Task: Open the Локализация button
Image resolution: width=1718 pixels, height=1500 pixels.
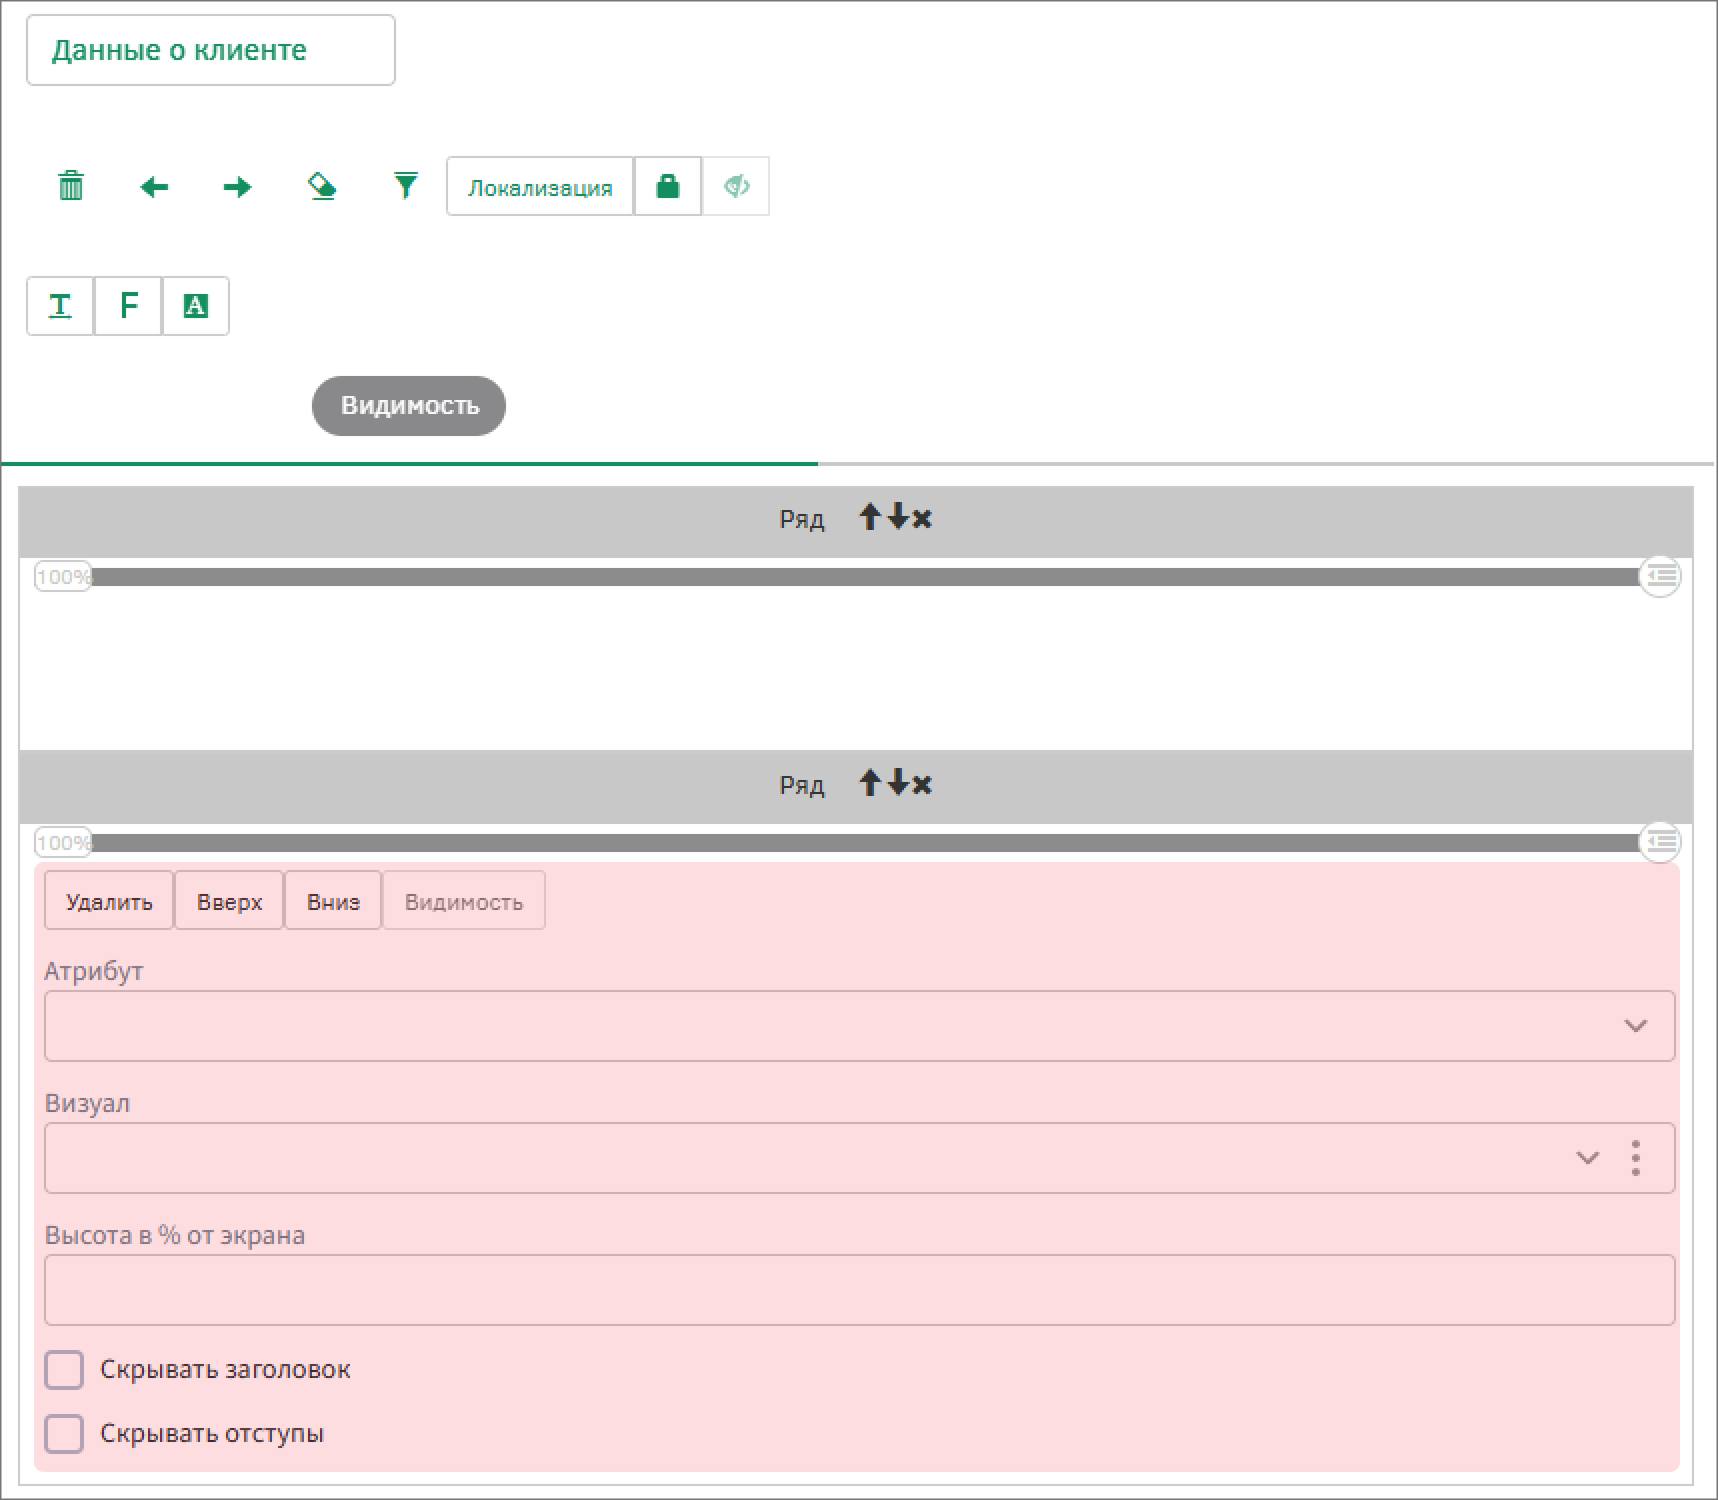Action: coord(540,187)
